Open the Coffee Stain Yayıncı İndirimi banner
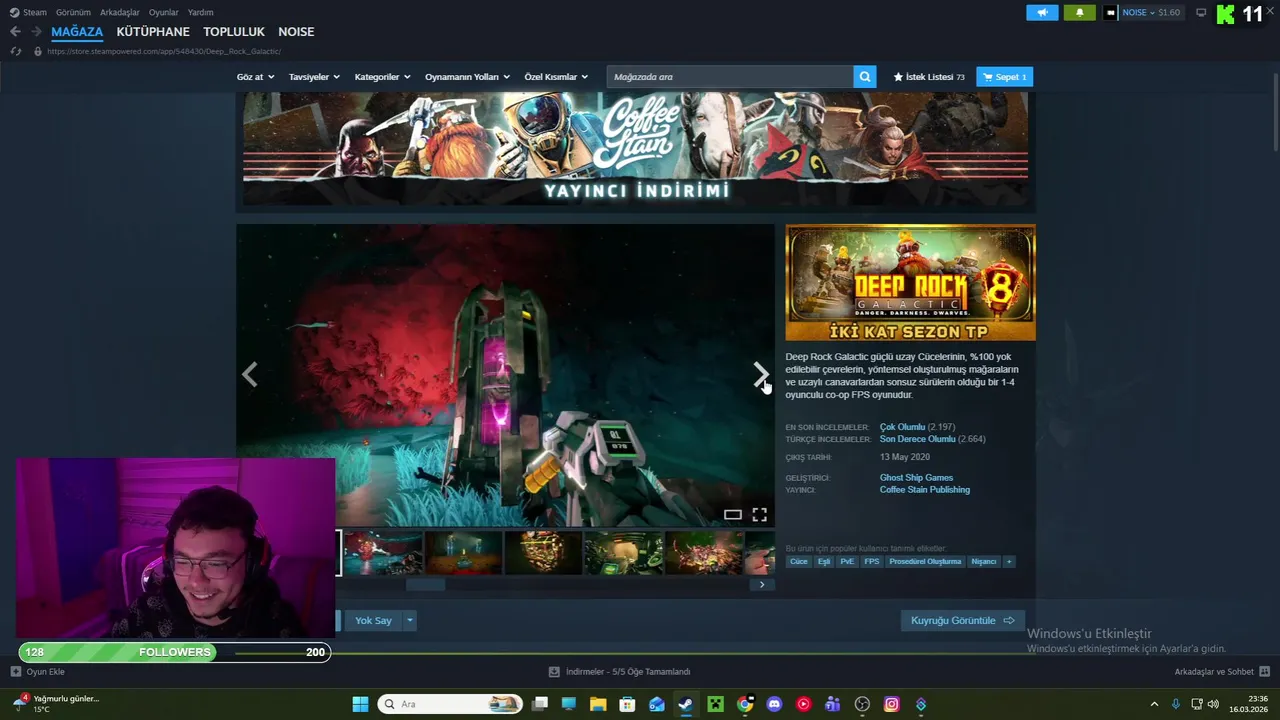The height and width of the screenshot is (720, 1280). tap(636, 150)
